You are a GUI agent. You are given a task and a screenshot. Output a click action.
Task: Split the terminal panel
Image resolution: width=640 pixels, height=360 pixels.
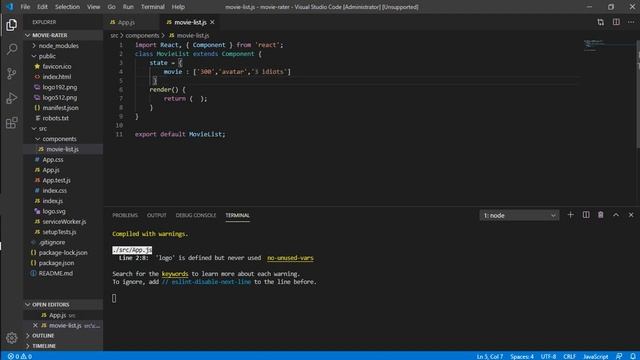click(586, 215)
